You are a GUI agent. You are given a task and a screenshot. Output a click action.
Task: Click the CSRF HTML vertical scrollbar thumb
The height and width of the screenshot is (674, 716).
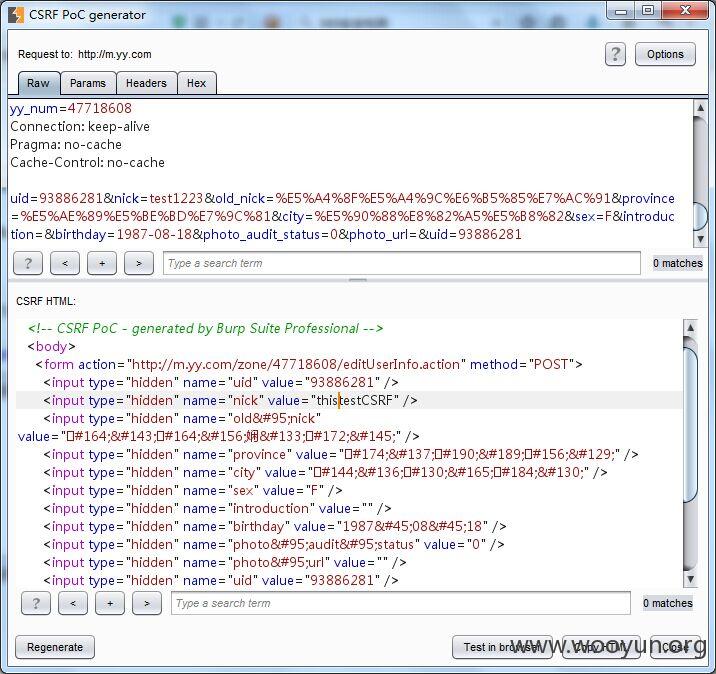[690, 425]
